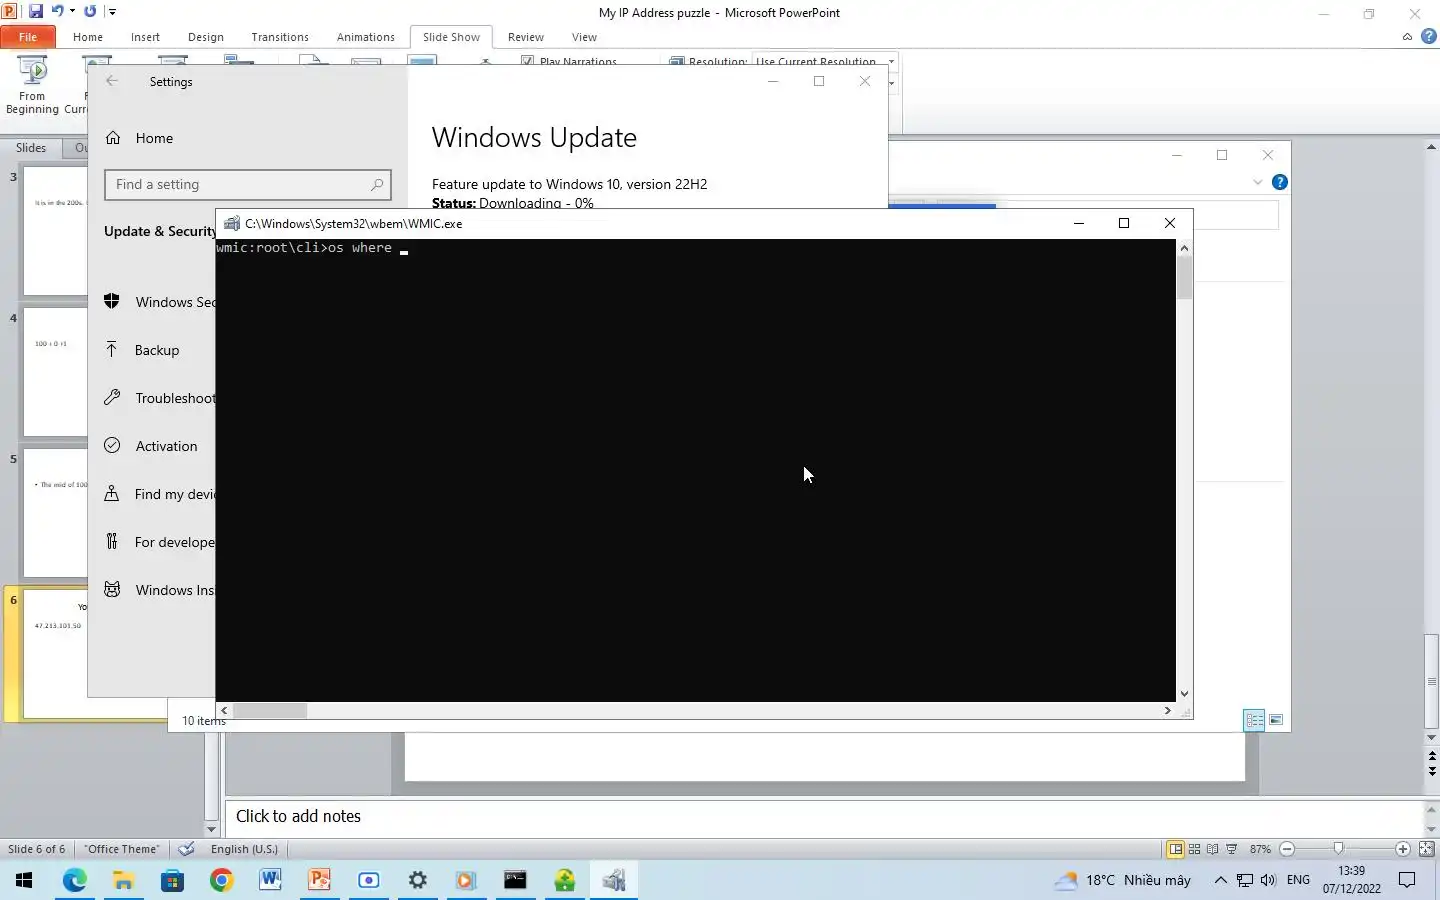Open Troubleshoot in Settings sidebar

(x=160, y=398)
